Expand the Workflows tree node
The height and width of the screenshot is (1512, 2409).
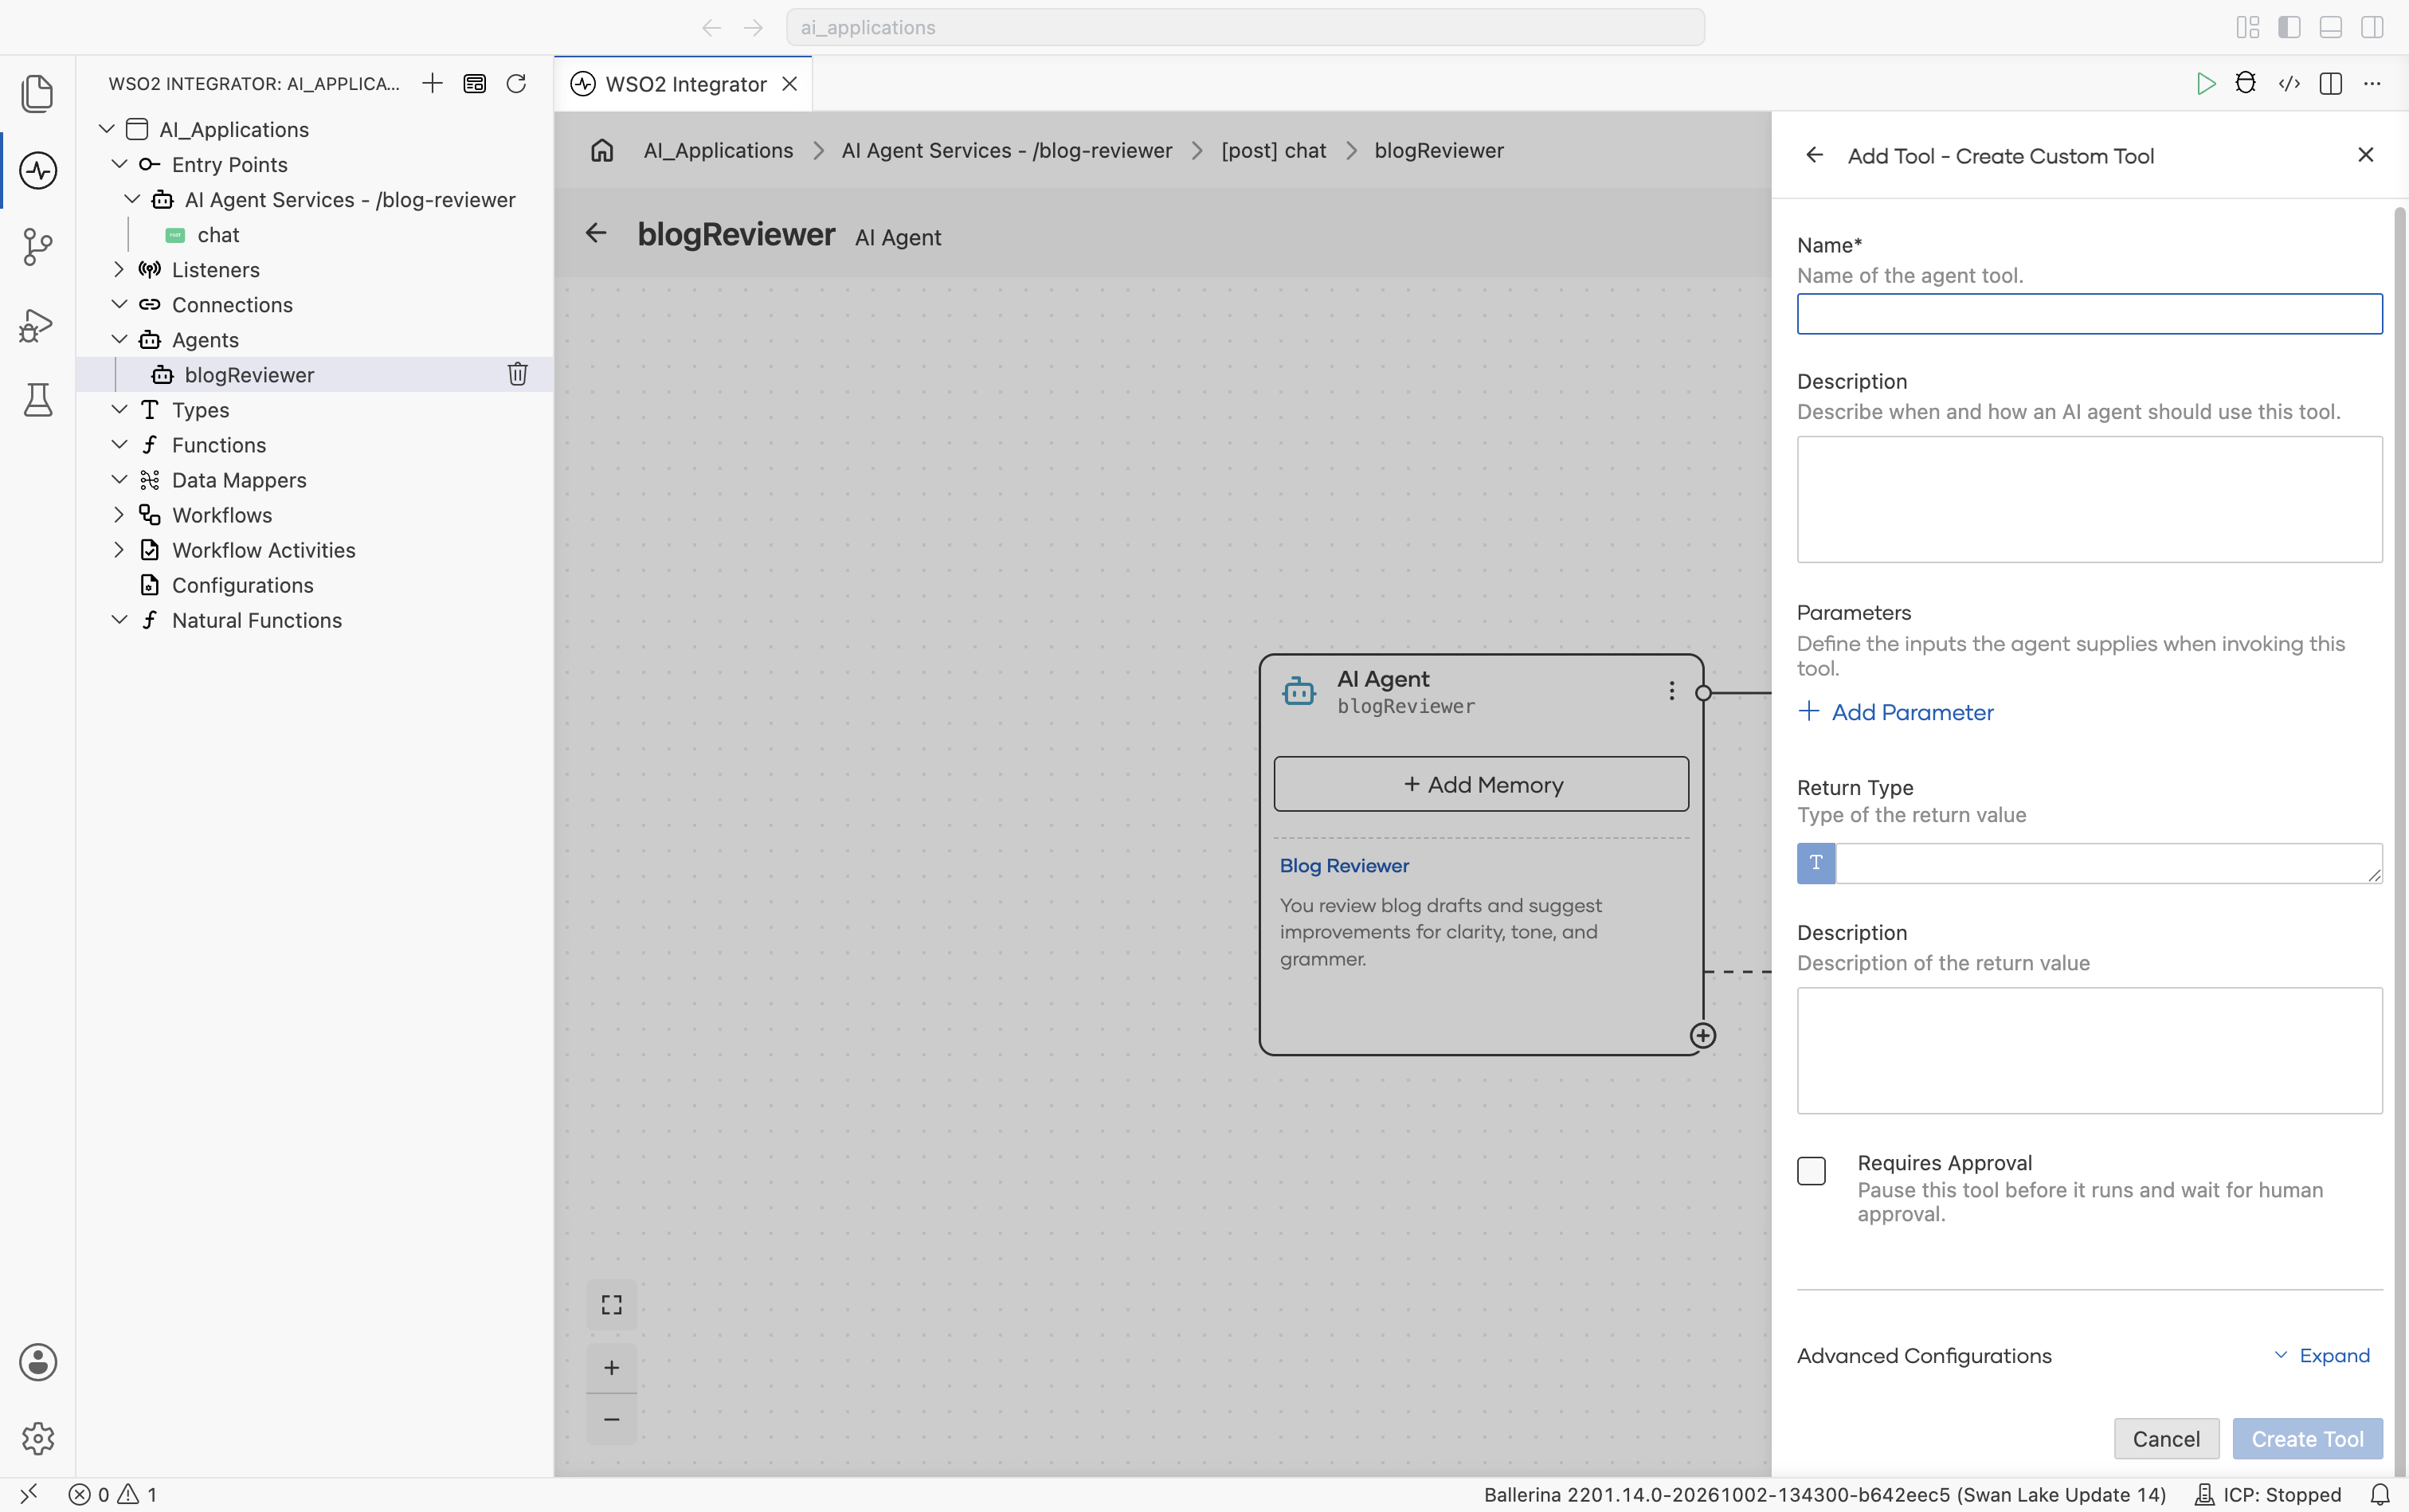point(119,514)
